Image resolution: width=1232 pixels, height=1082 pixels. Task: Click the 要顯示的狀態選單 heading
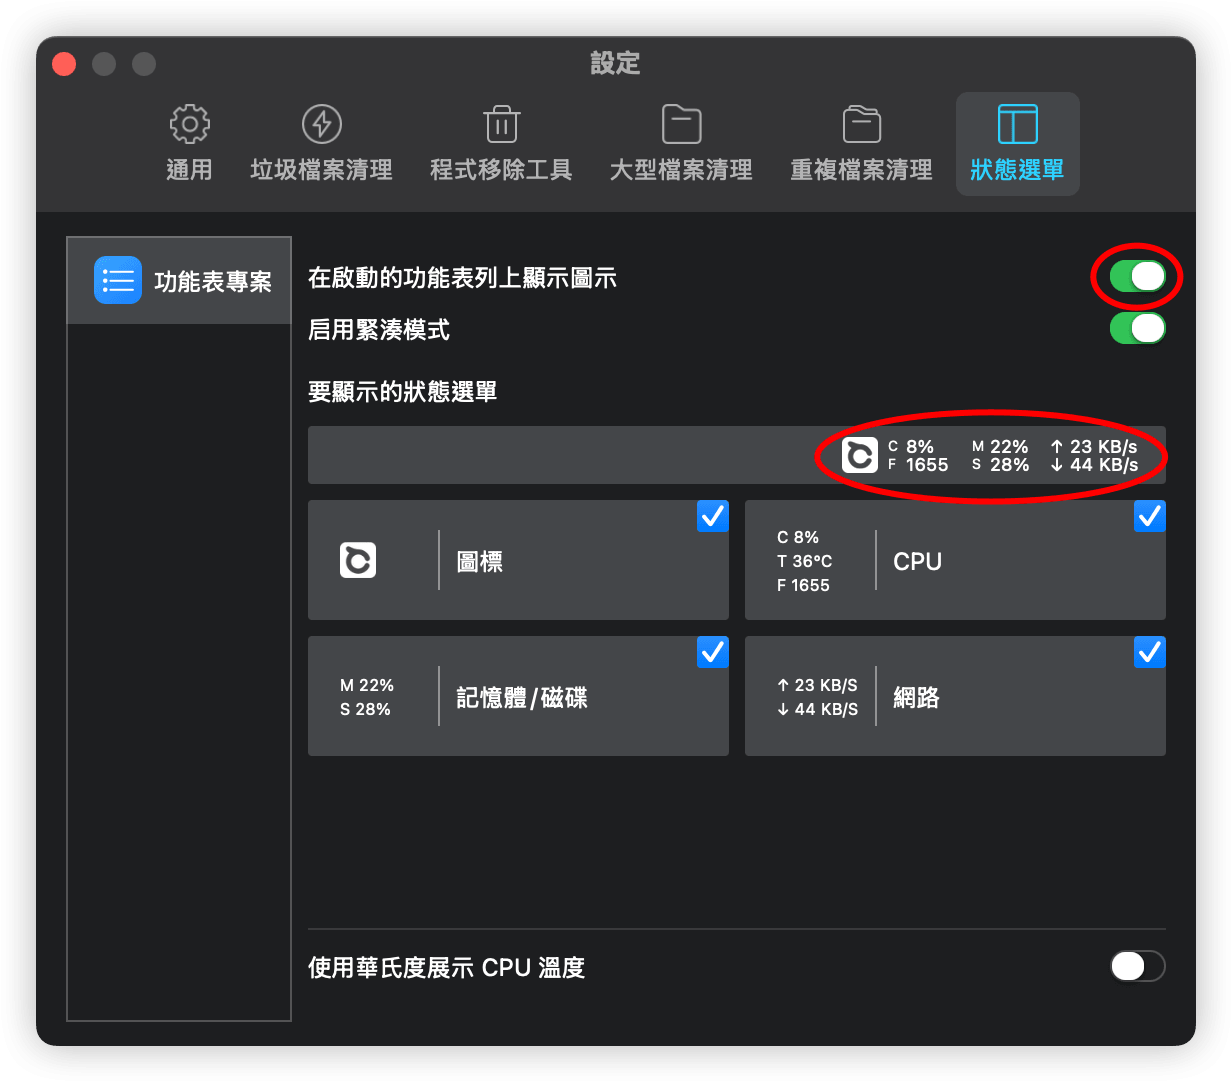coord(402,392)
